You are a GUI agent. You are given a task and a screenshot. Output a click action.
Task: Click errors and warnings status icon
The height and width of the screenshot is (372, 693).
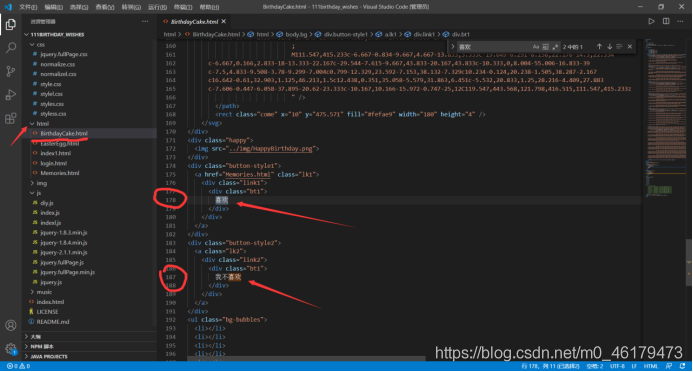[x=19, y=366]
